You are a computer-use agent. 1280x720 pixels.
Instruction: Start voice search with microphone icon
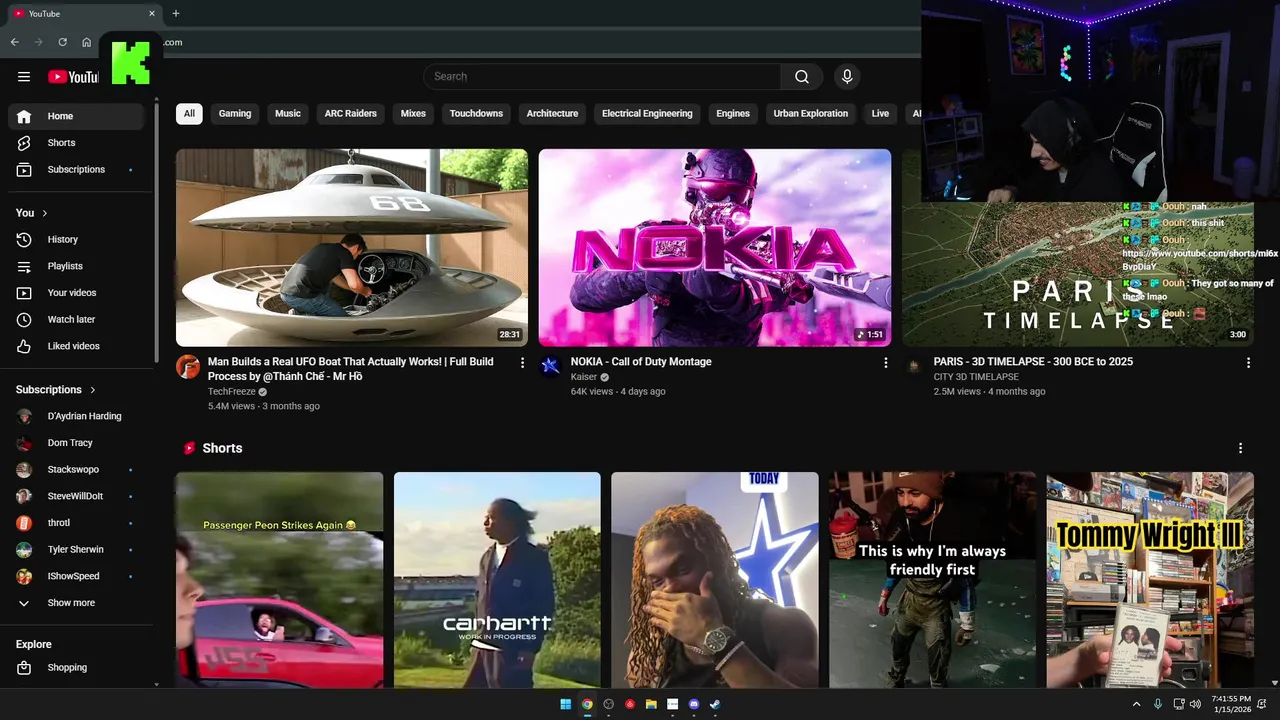click(847, 77)
